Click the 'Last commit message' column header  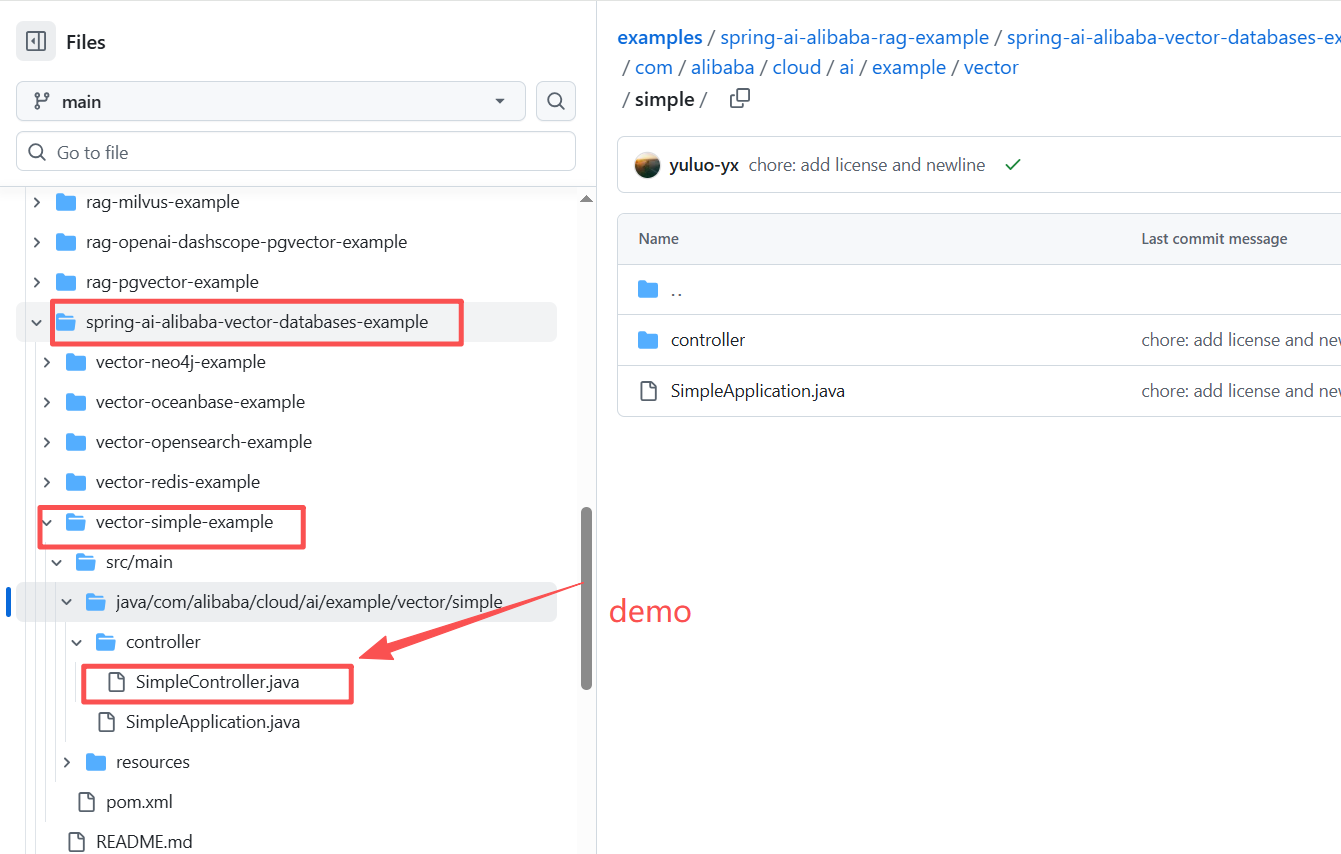(1214, 239)
